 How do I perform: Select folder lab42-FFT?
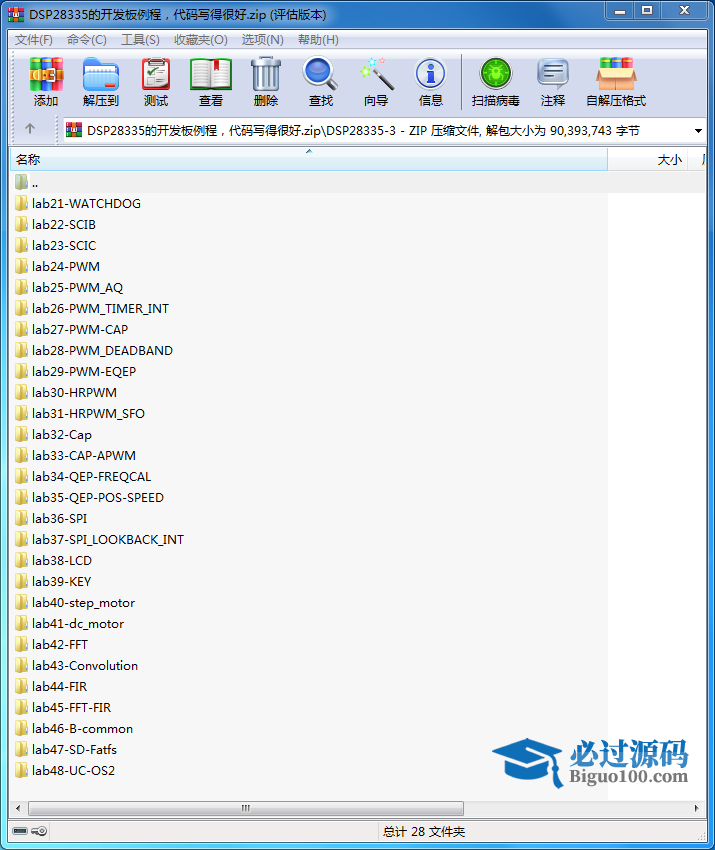51,645
